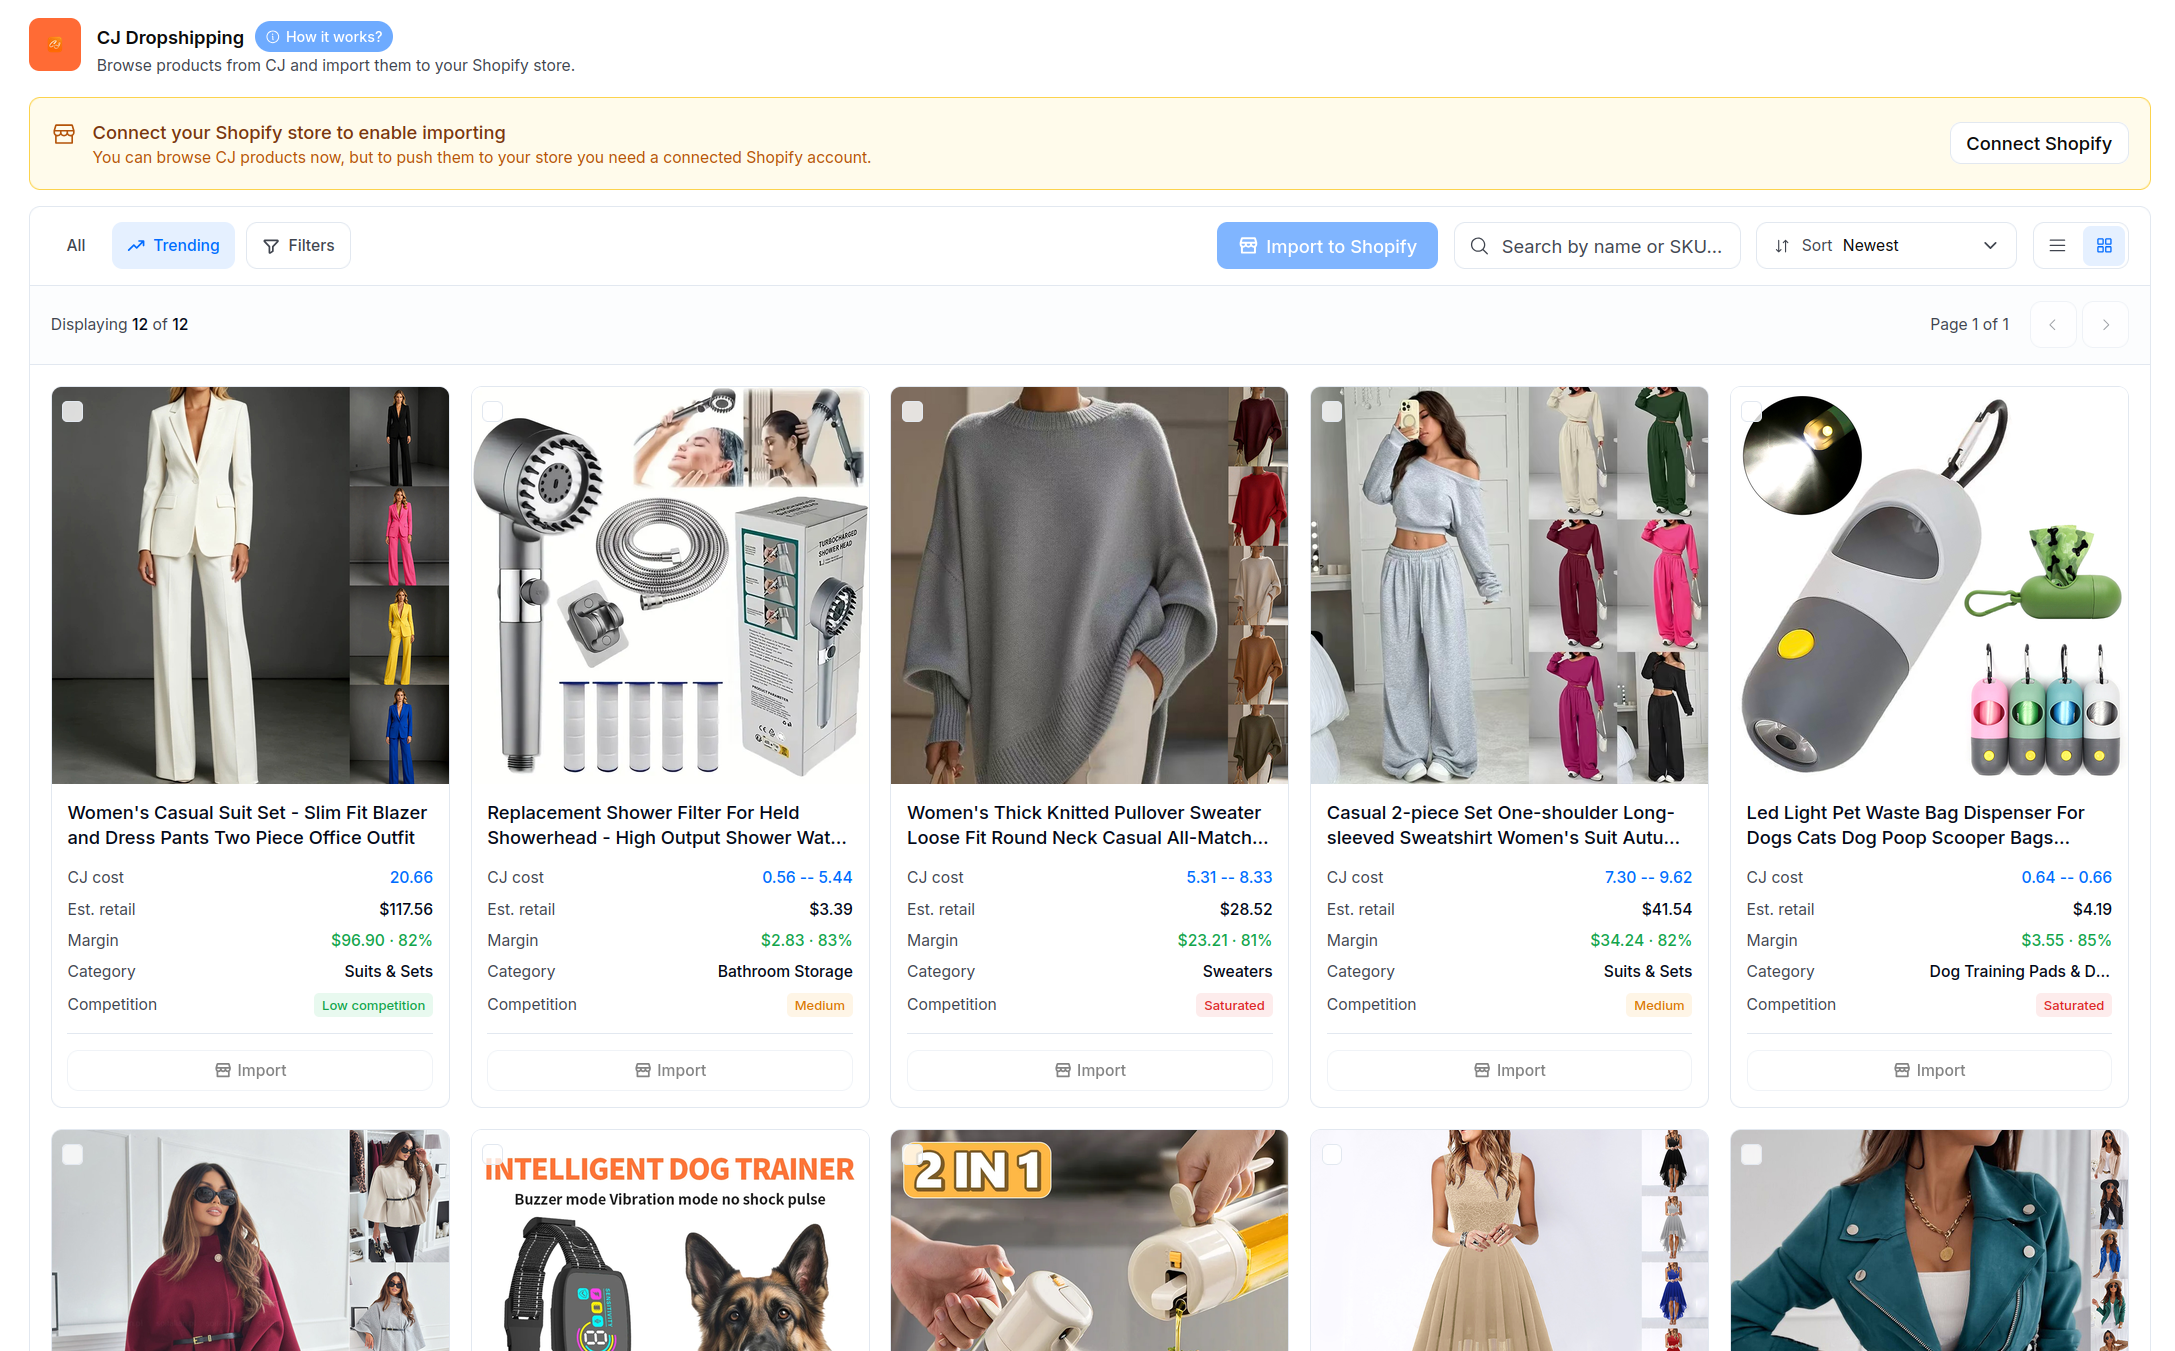Open Led Light Pet Waste Bag Dispenser title
This screenshot has height=1351, width=2175.
pos(1915,826)
